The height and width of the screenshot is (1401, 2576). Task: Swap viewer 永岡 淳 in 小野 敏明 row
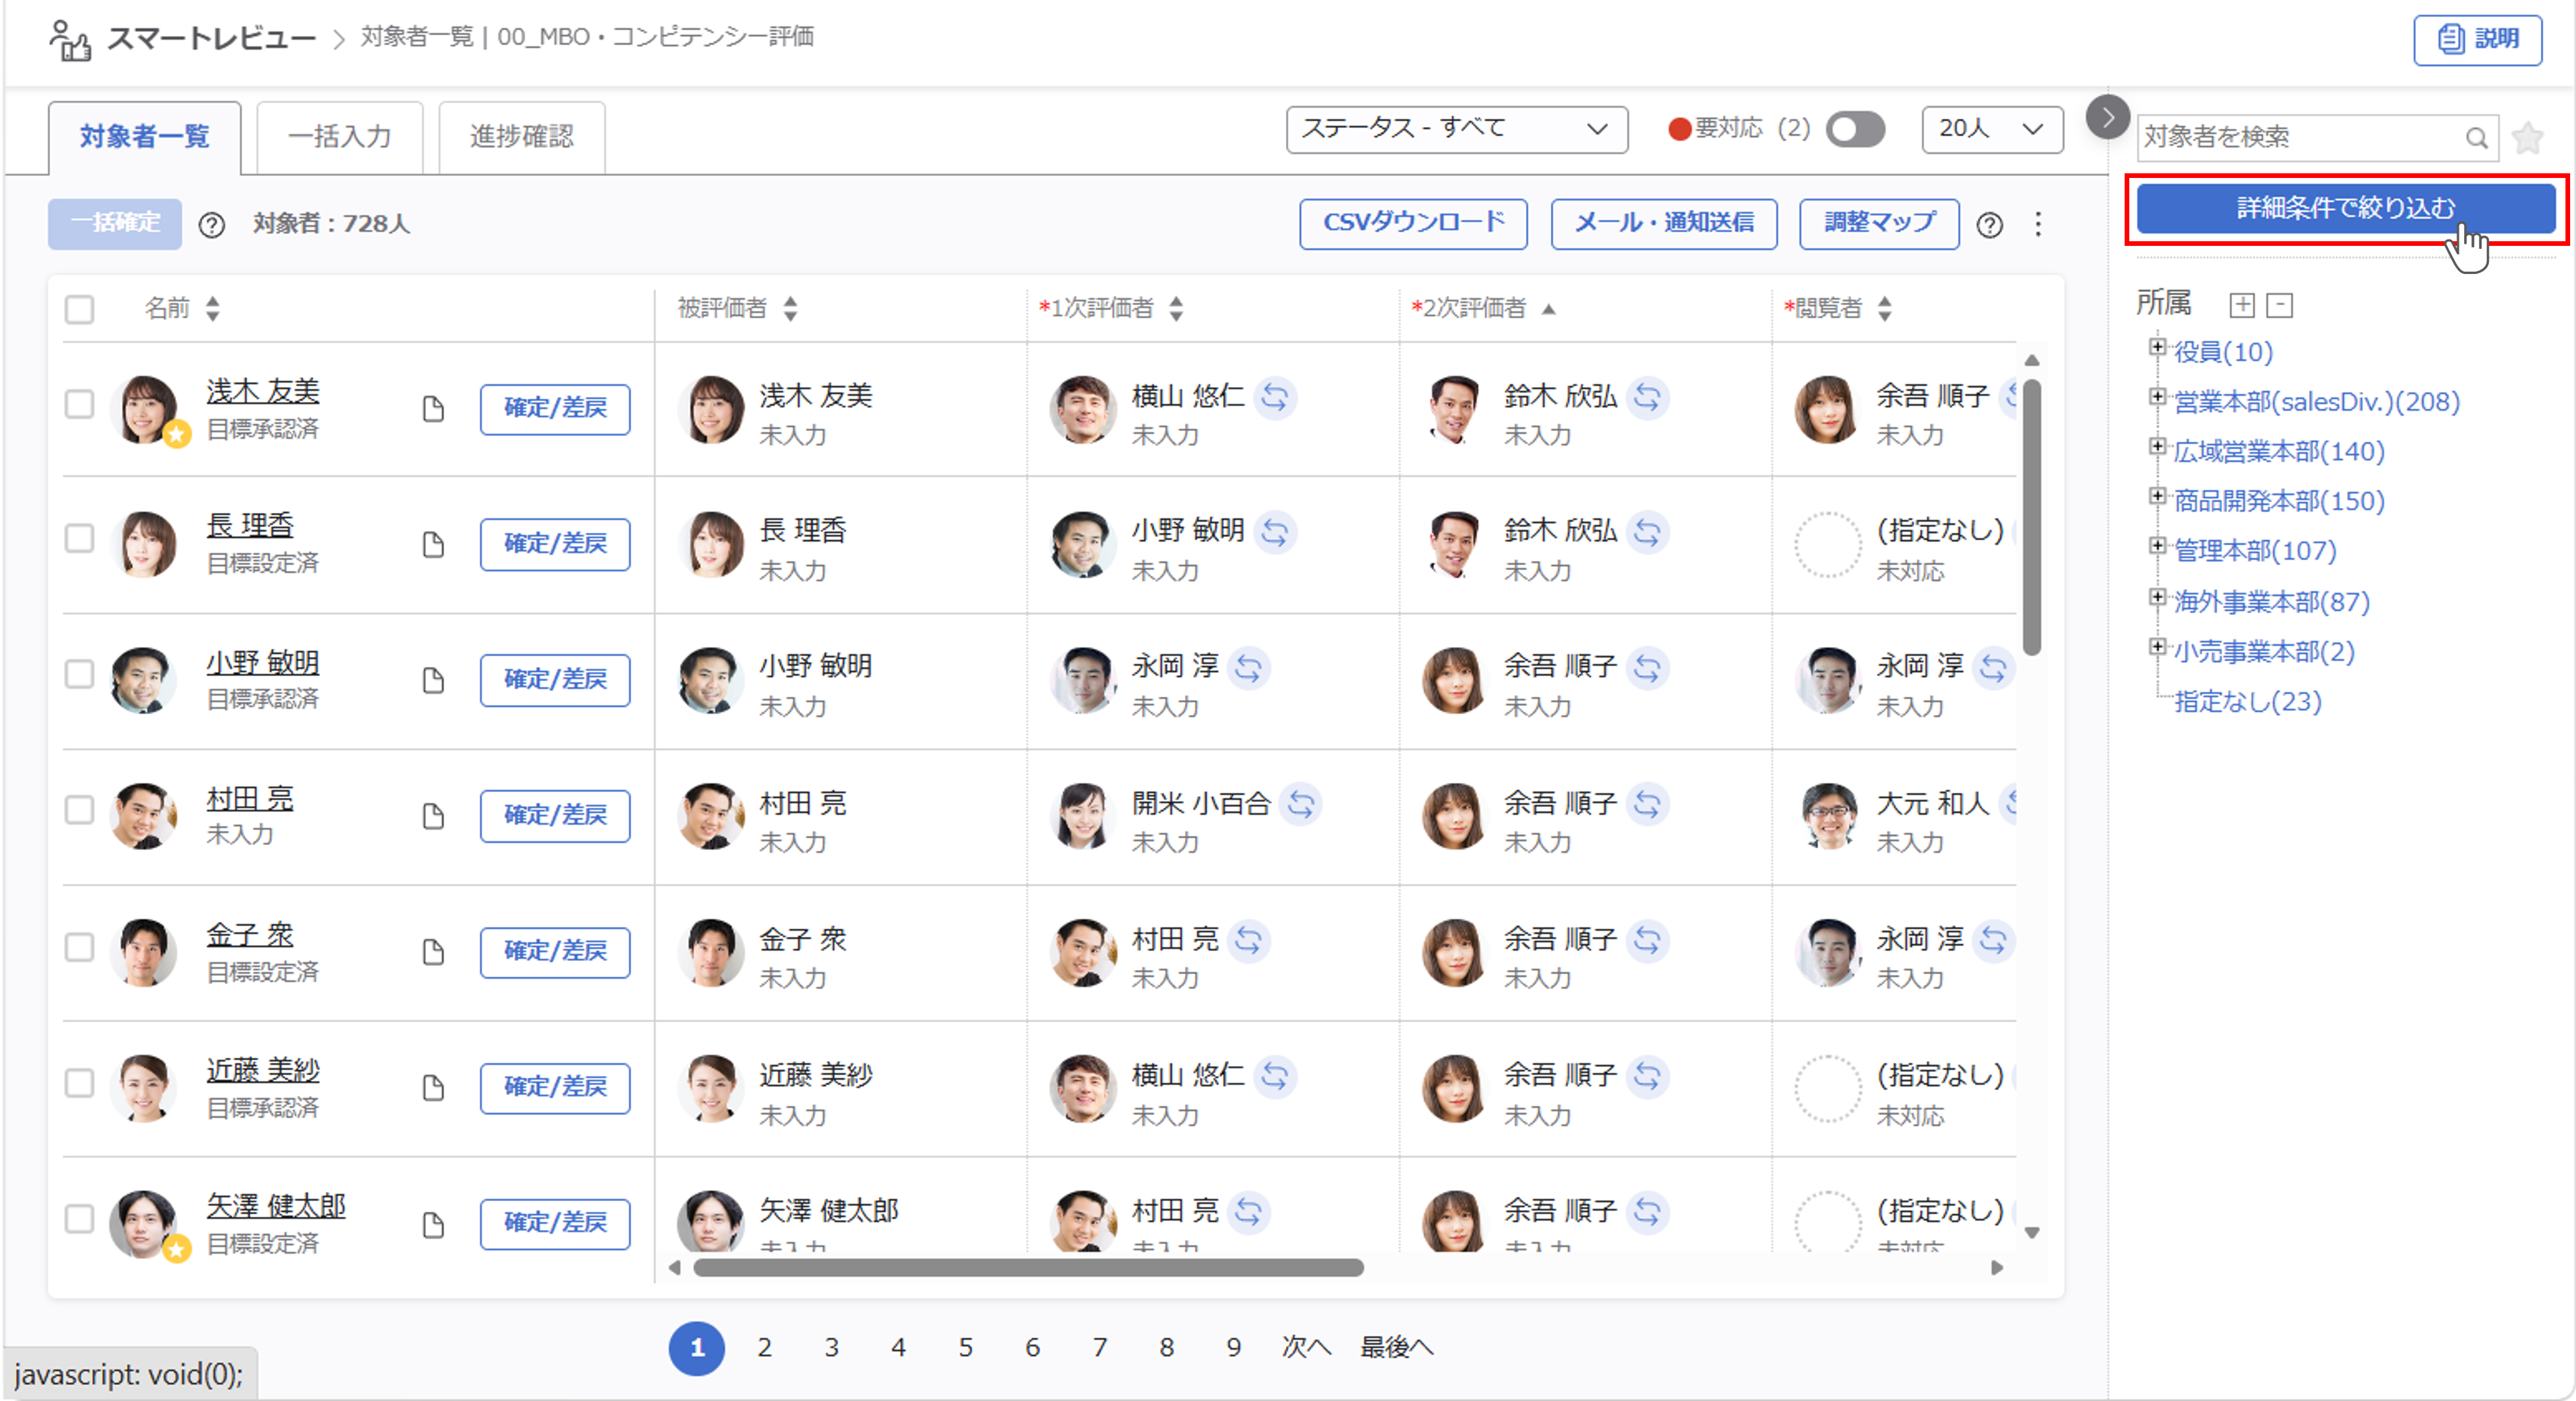coord(1992,668)
